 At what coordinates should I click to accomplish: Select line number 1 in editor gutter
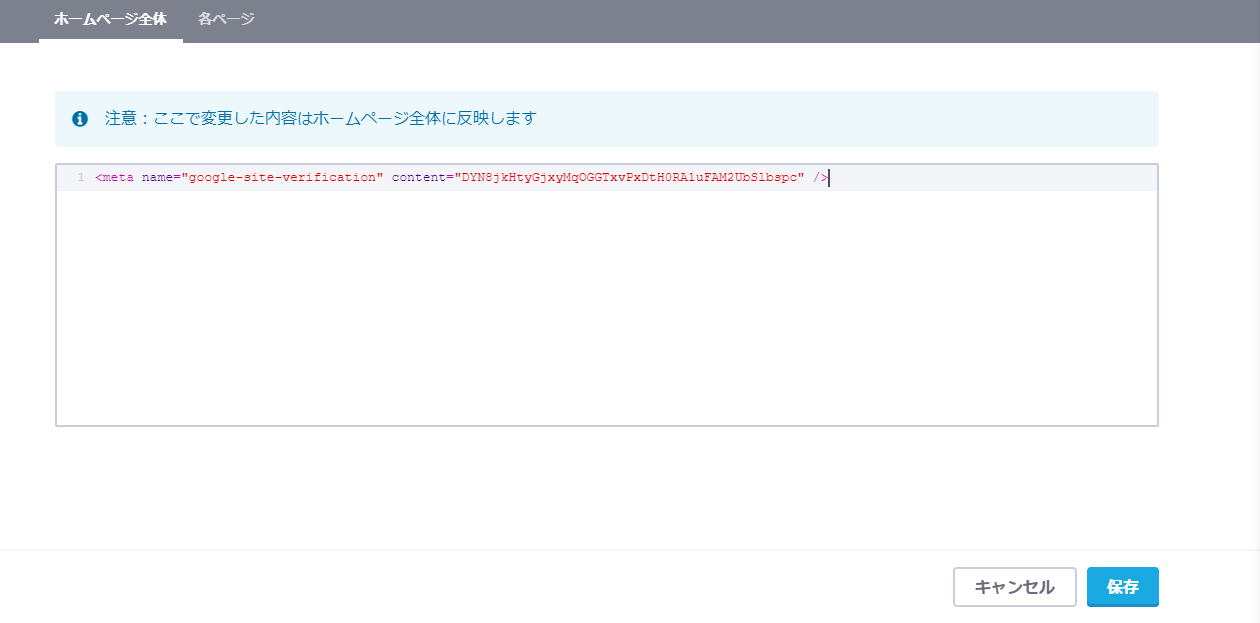point(80,177)
